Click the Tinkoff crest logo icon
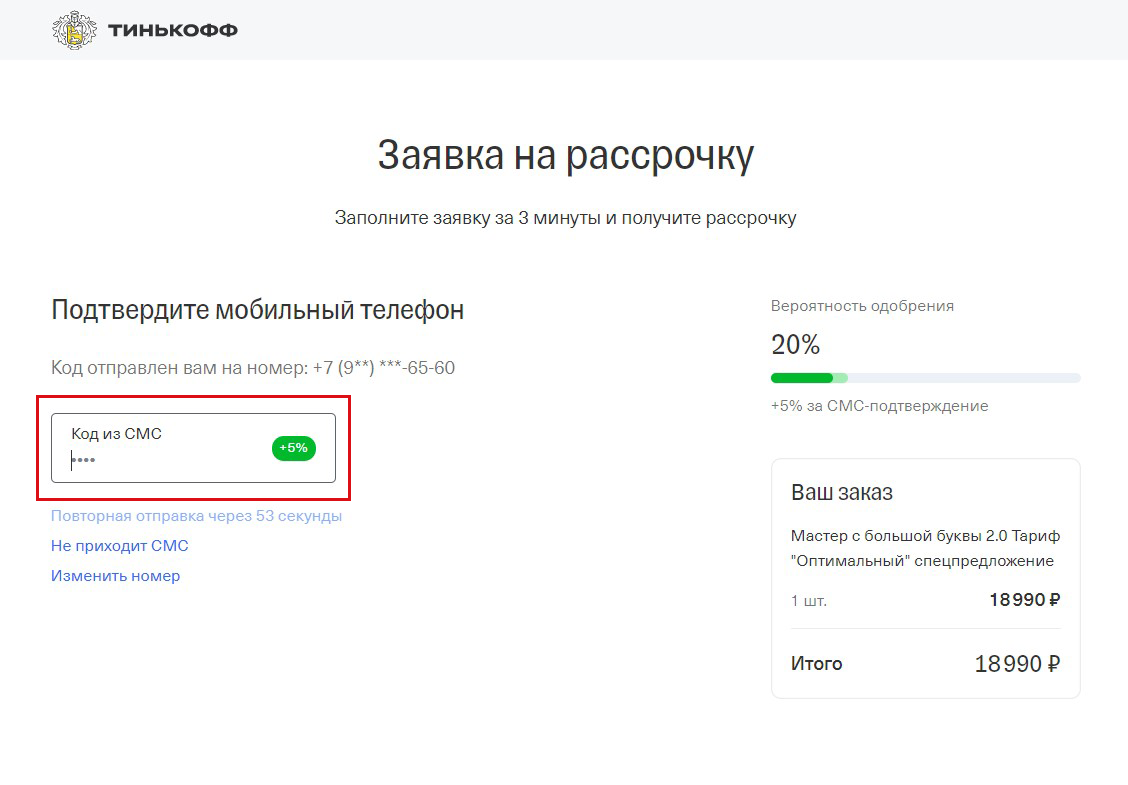1128x785 pixels. [x=73, y=29]
